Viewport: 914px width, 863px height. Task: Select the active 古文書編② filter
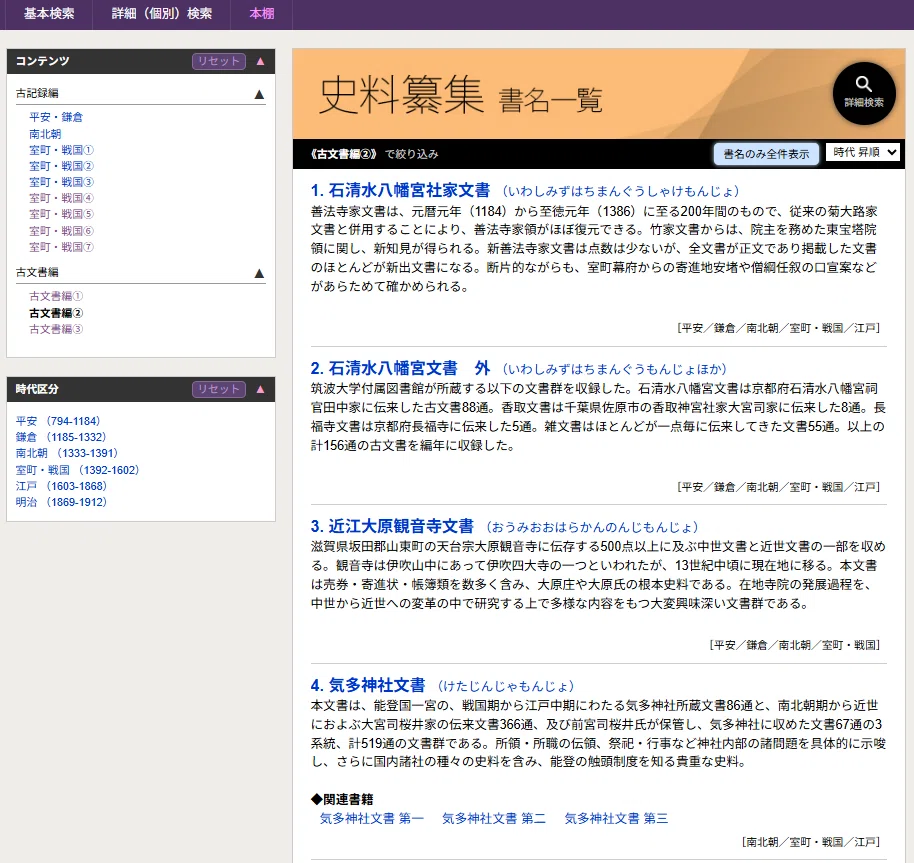click(x=56, y=313)
